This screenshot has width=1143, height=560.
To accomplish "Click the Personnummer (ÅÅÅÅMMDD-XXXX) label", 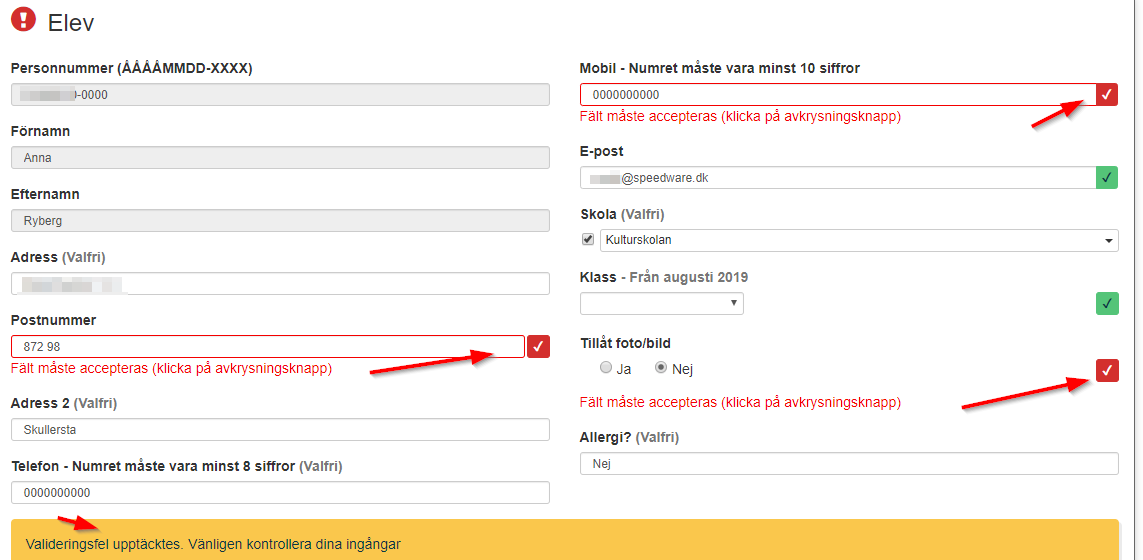I will point(132,69).
